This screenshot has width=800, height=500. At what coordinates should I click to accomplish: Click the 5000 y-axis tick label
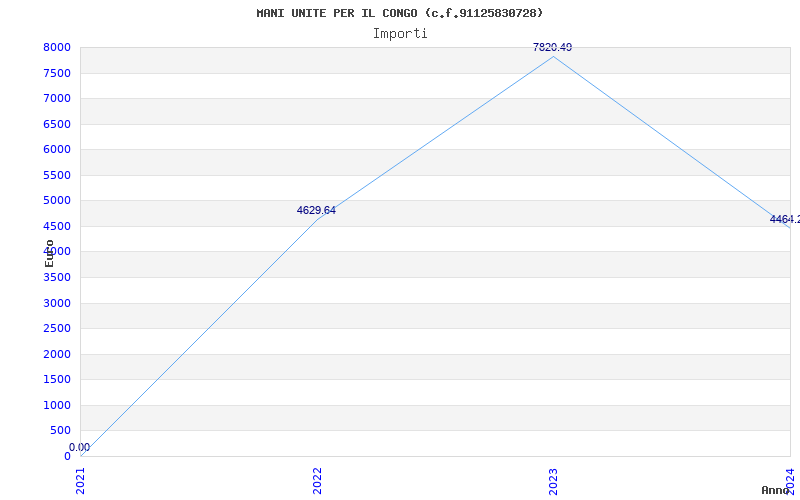pos(57,201)
